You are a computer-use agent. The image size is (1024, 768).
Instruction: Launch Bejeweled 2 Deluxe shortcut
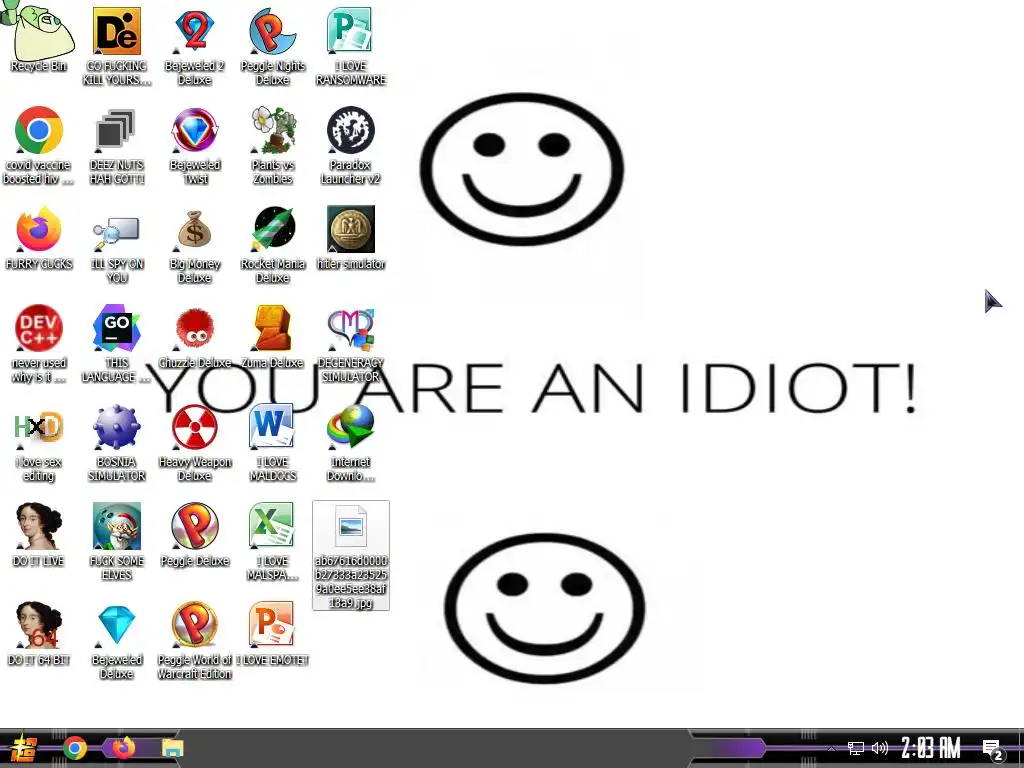[x=195, y=46]
